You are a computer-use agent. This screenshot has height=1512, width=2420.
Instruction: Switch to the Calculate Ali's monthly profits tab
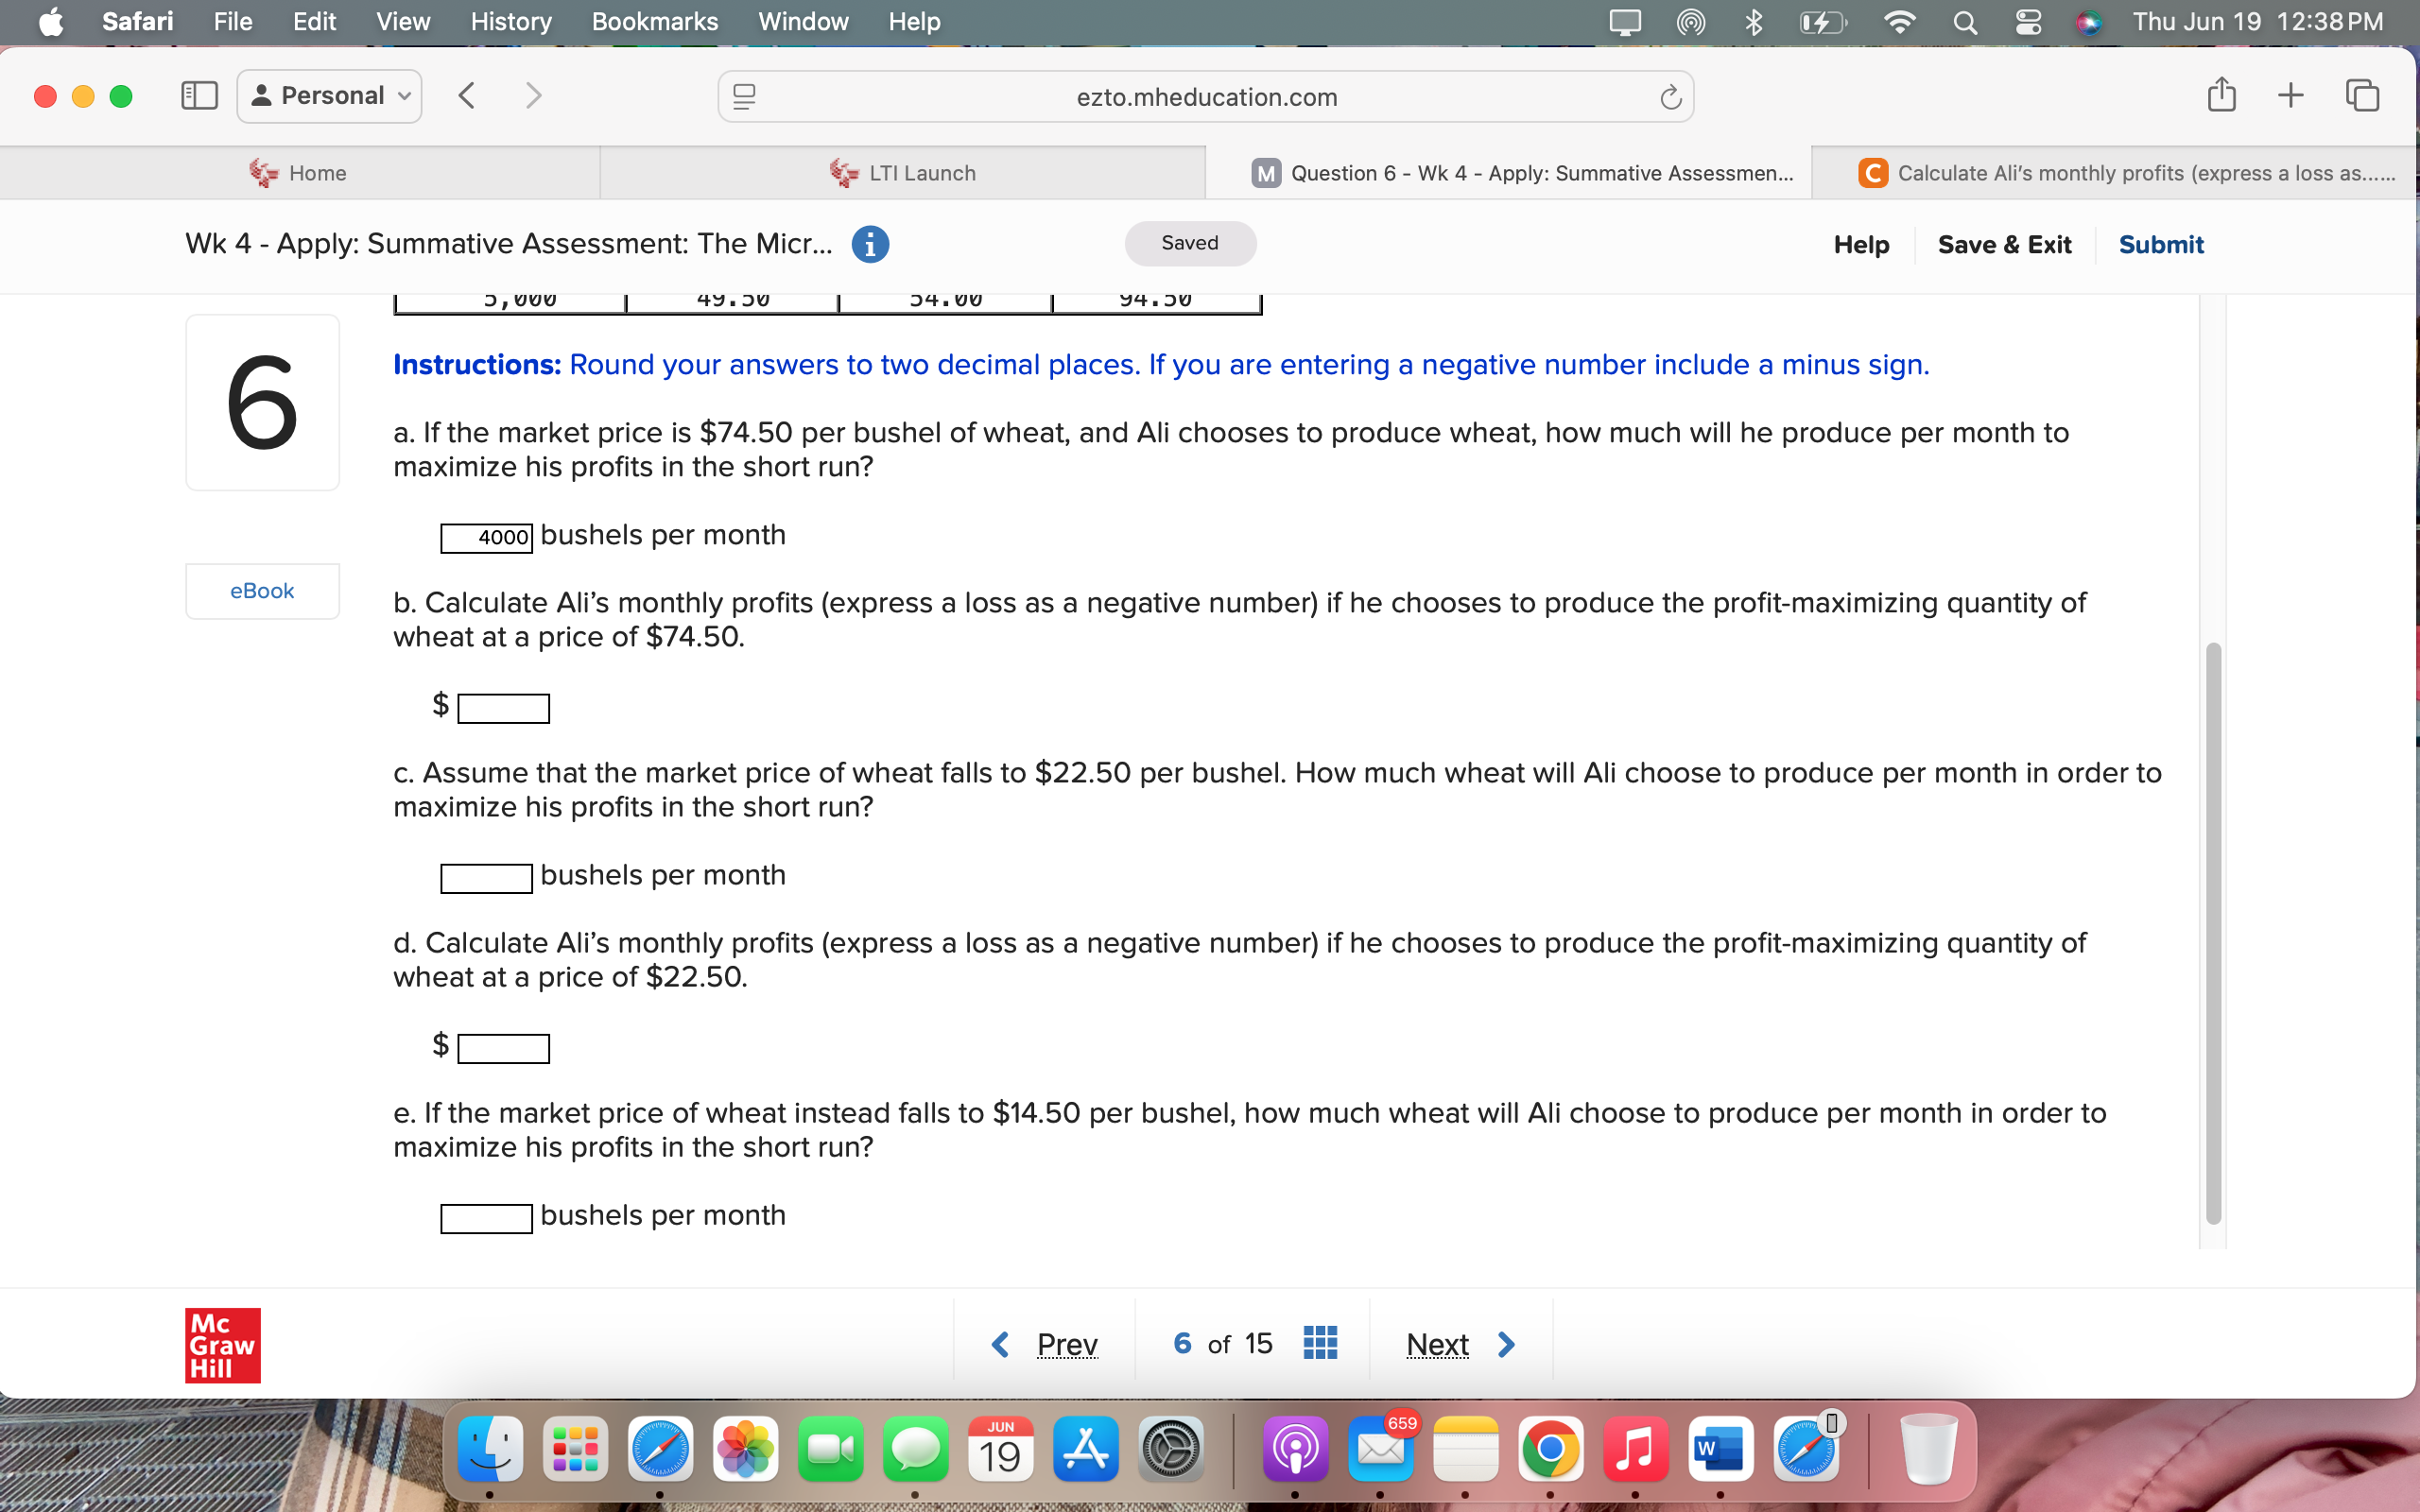pos(2126,173)
